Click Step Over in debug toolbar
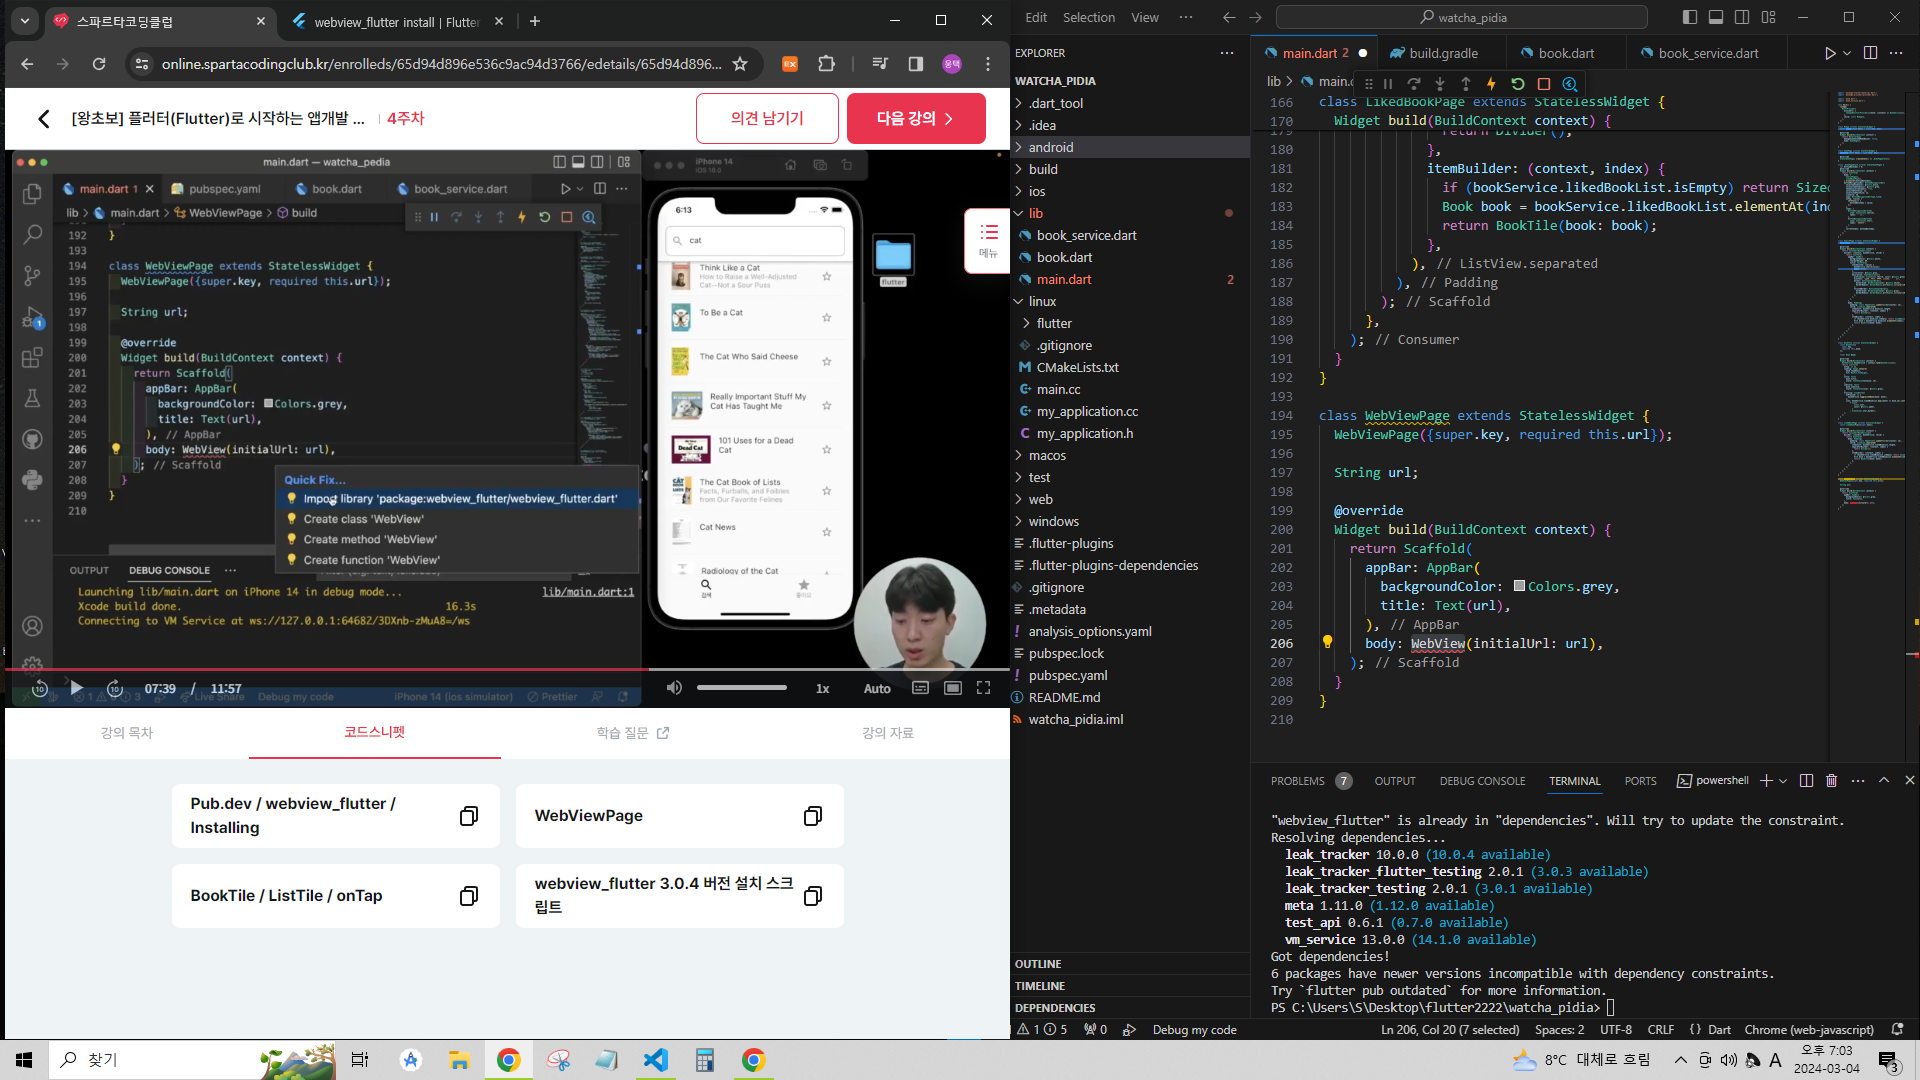This screenshot has width=1920, height=1080. click(1414, 84)
